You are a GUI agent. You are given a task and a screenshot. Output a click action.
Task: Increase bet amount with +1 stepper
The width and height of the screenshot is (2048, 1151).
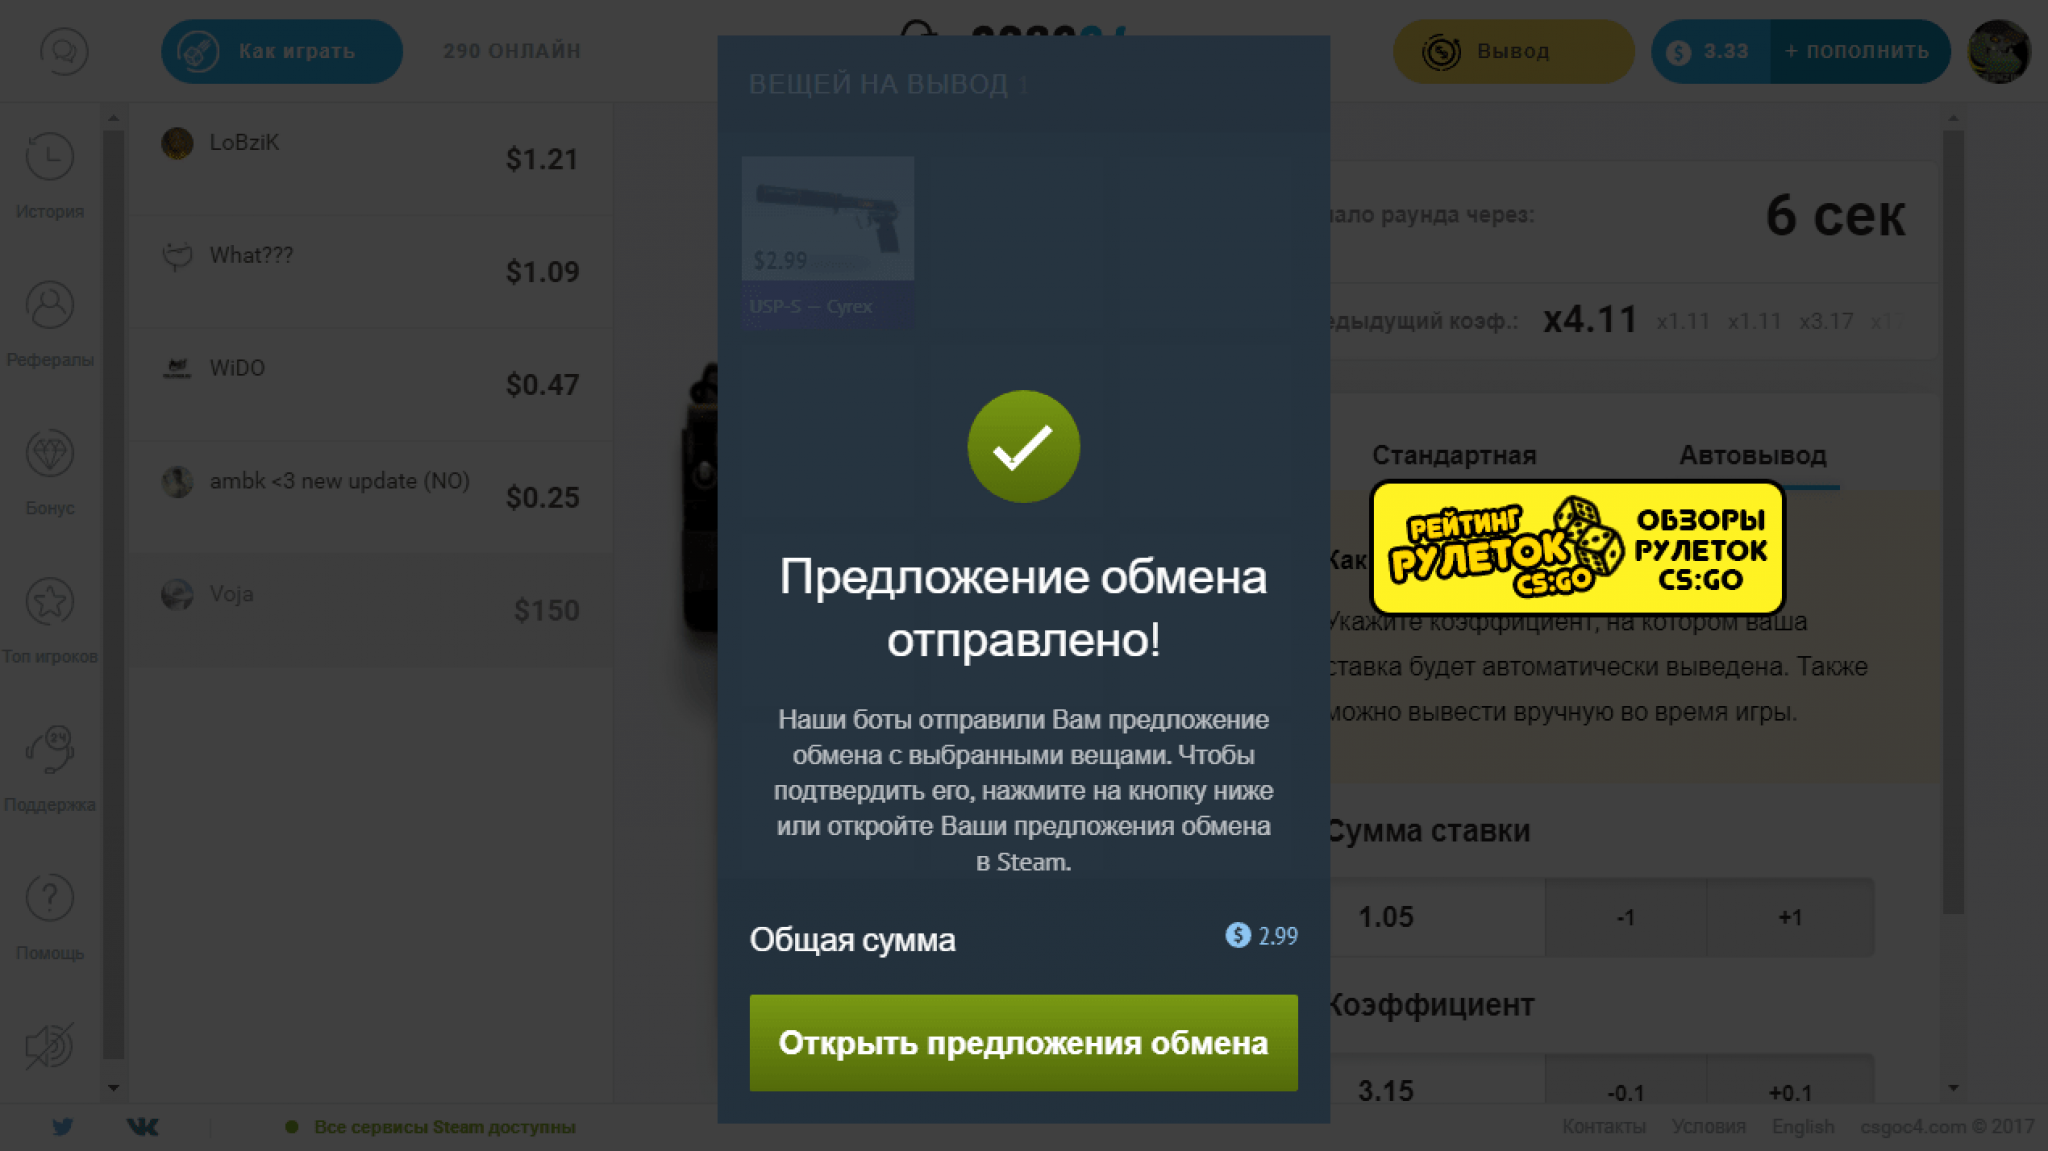click(1790, 917)
